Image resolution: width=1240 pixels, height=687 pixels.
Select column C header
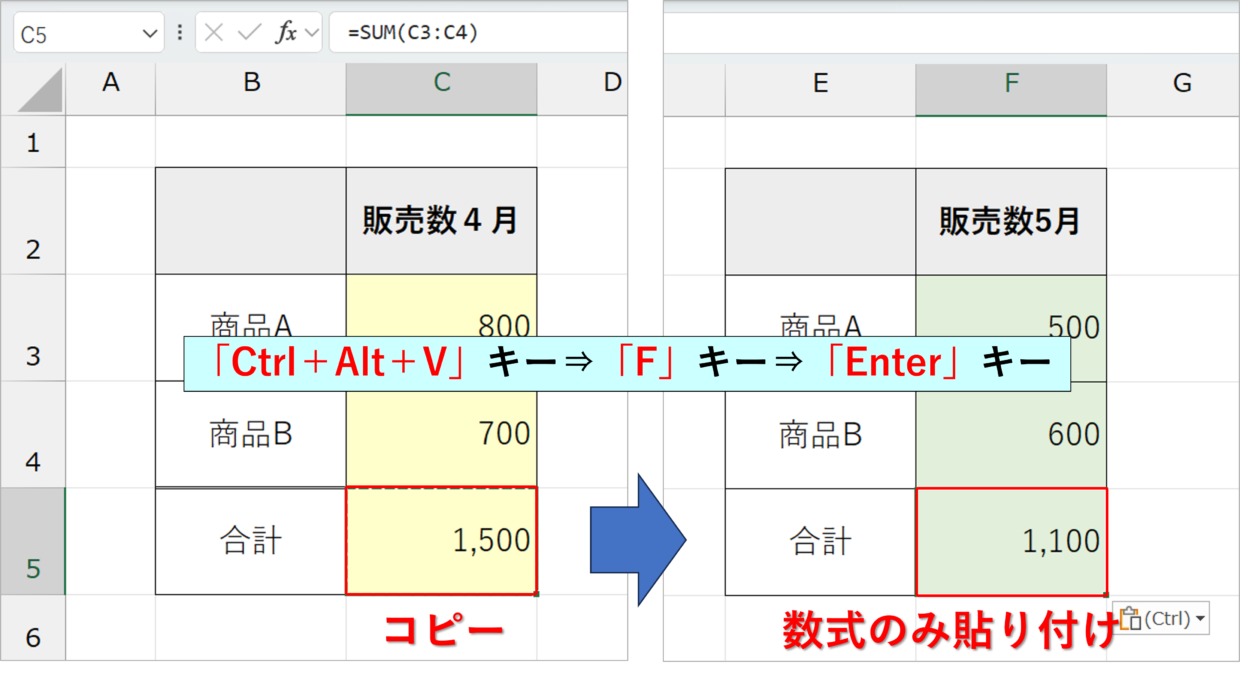[x=441, y=84]
